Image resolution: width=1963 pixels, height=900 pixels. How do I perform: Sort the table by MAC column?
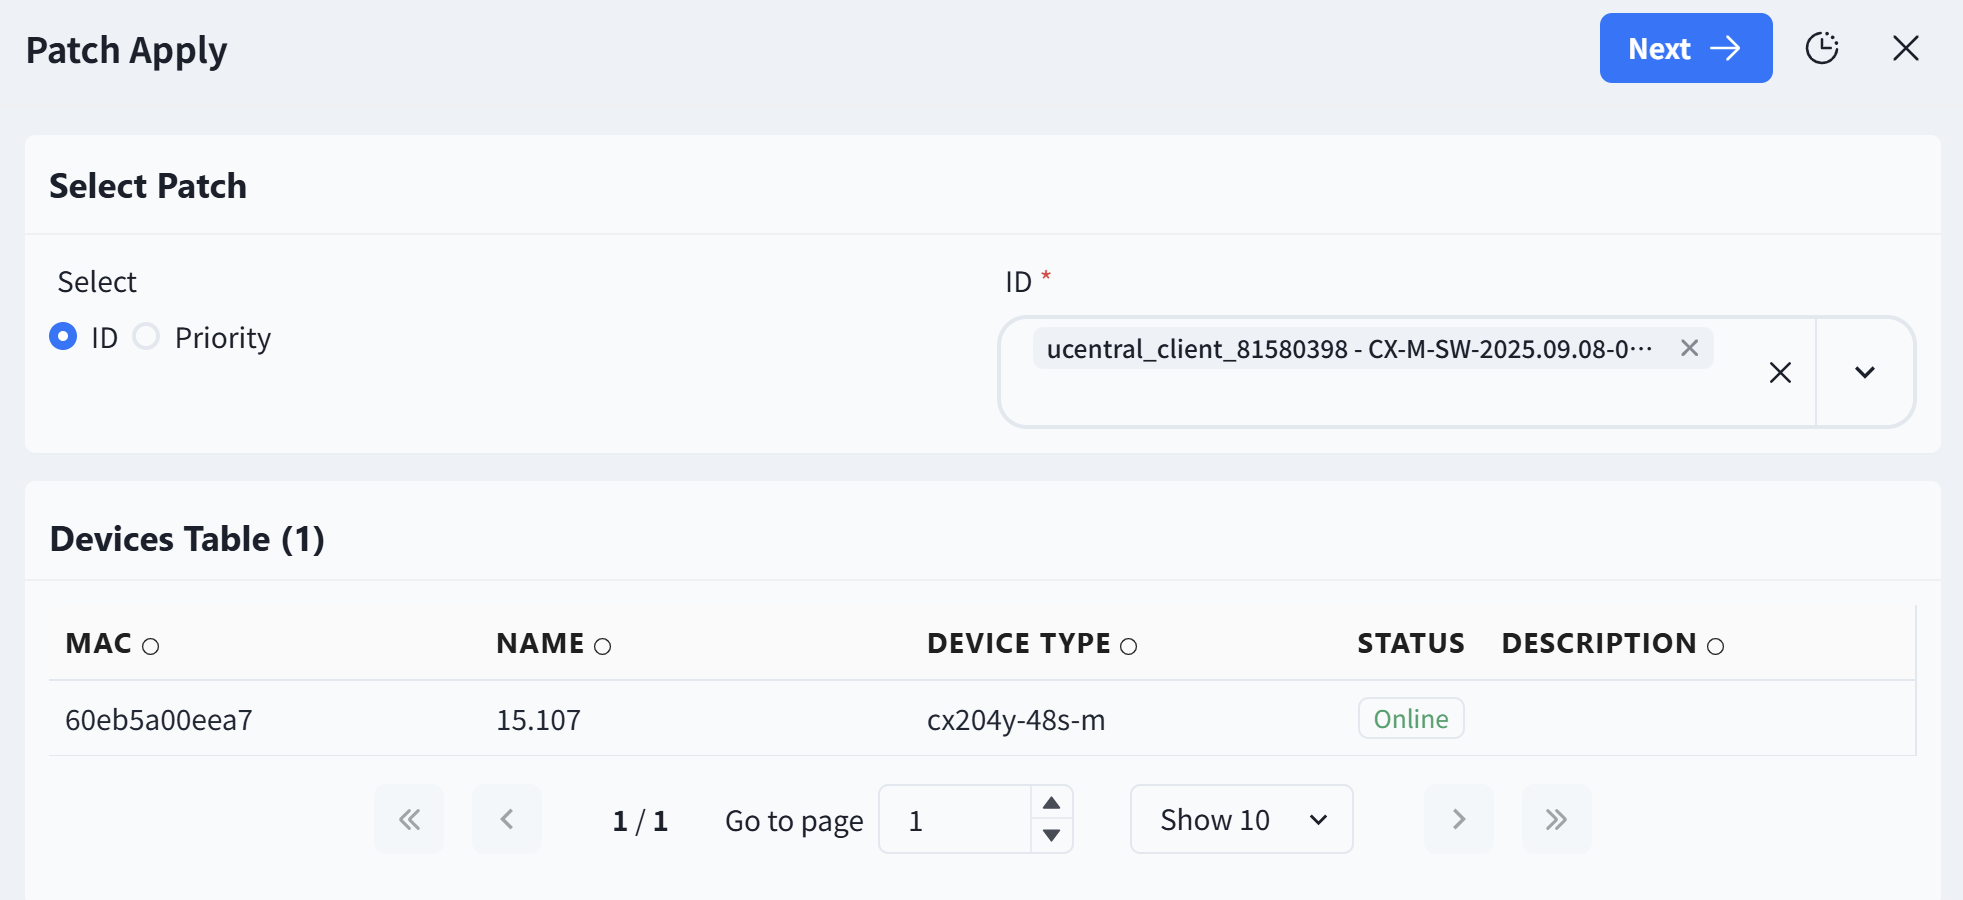tap(150, 646)
